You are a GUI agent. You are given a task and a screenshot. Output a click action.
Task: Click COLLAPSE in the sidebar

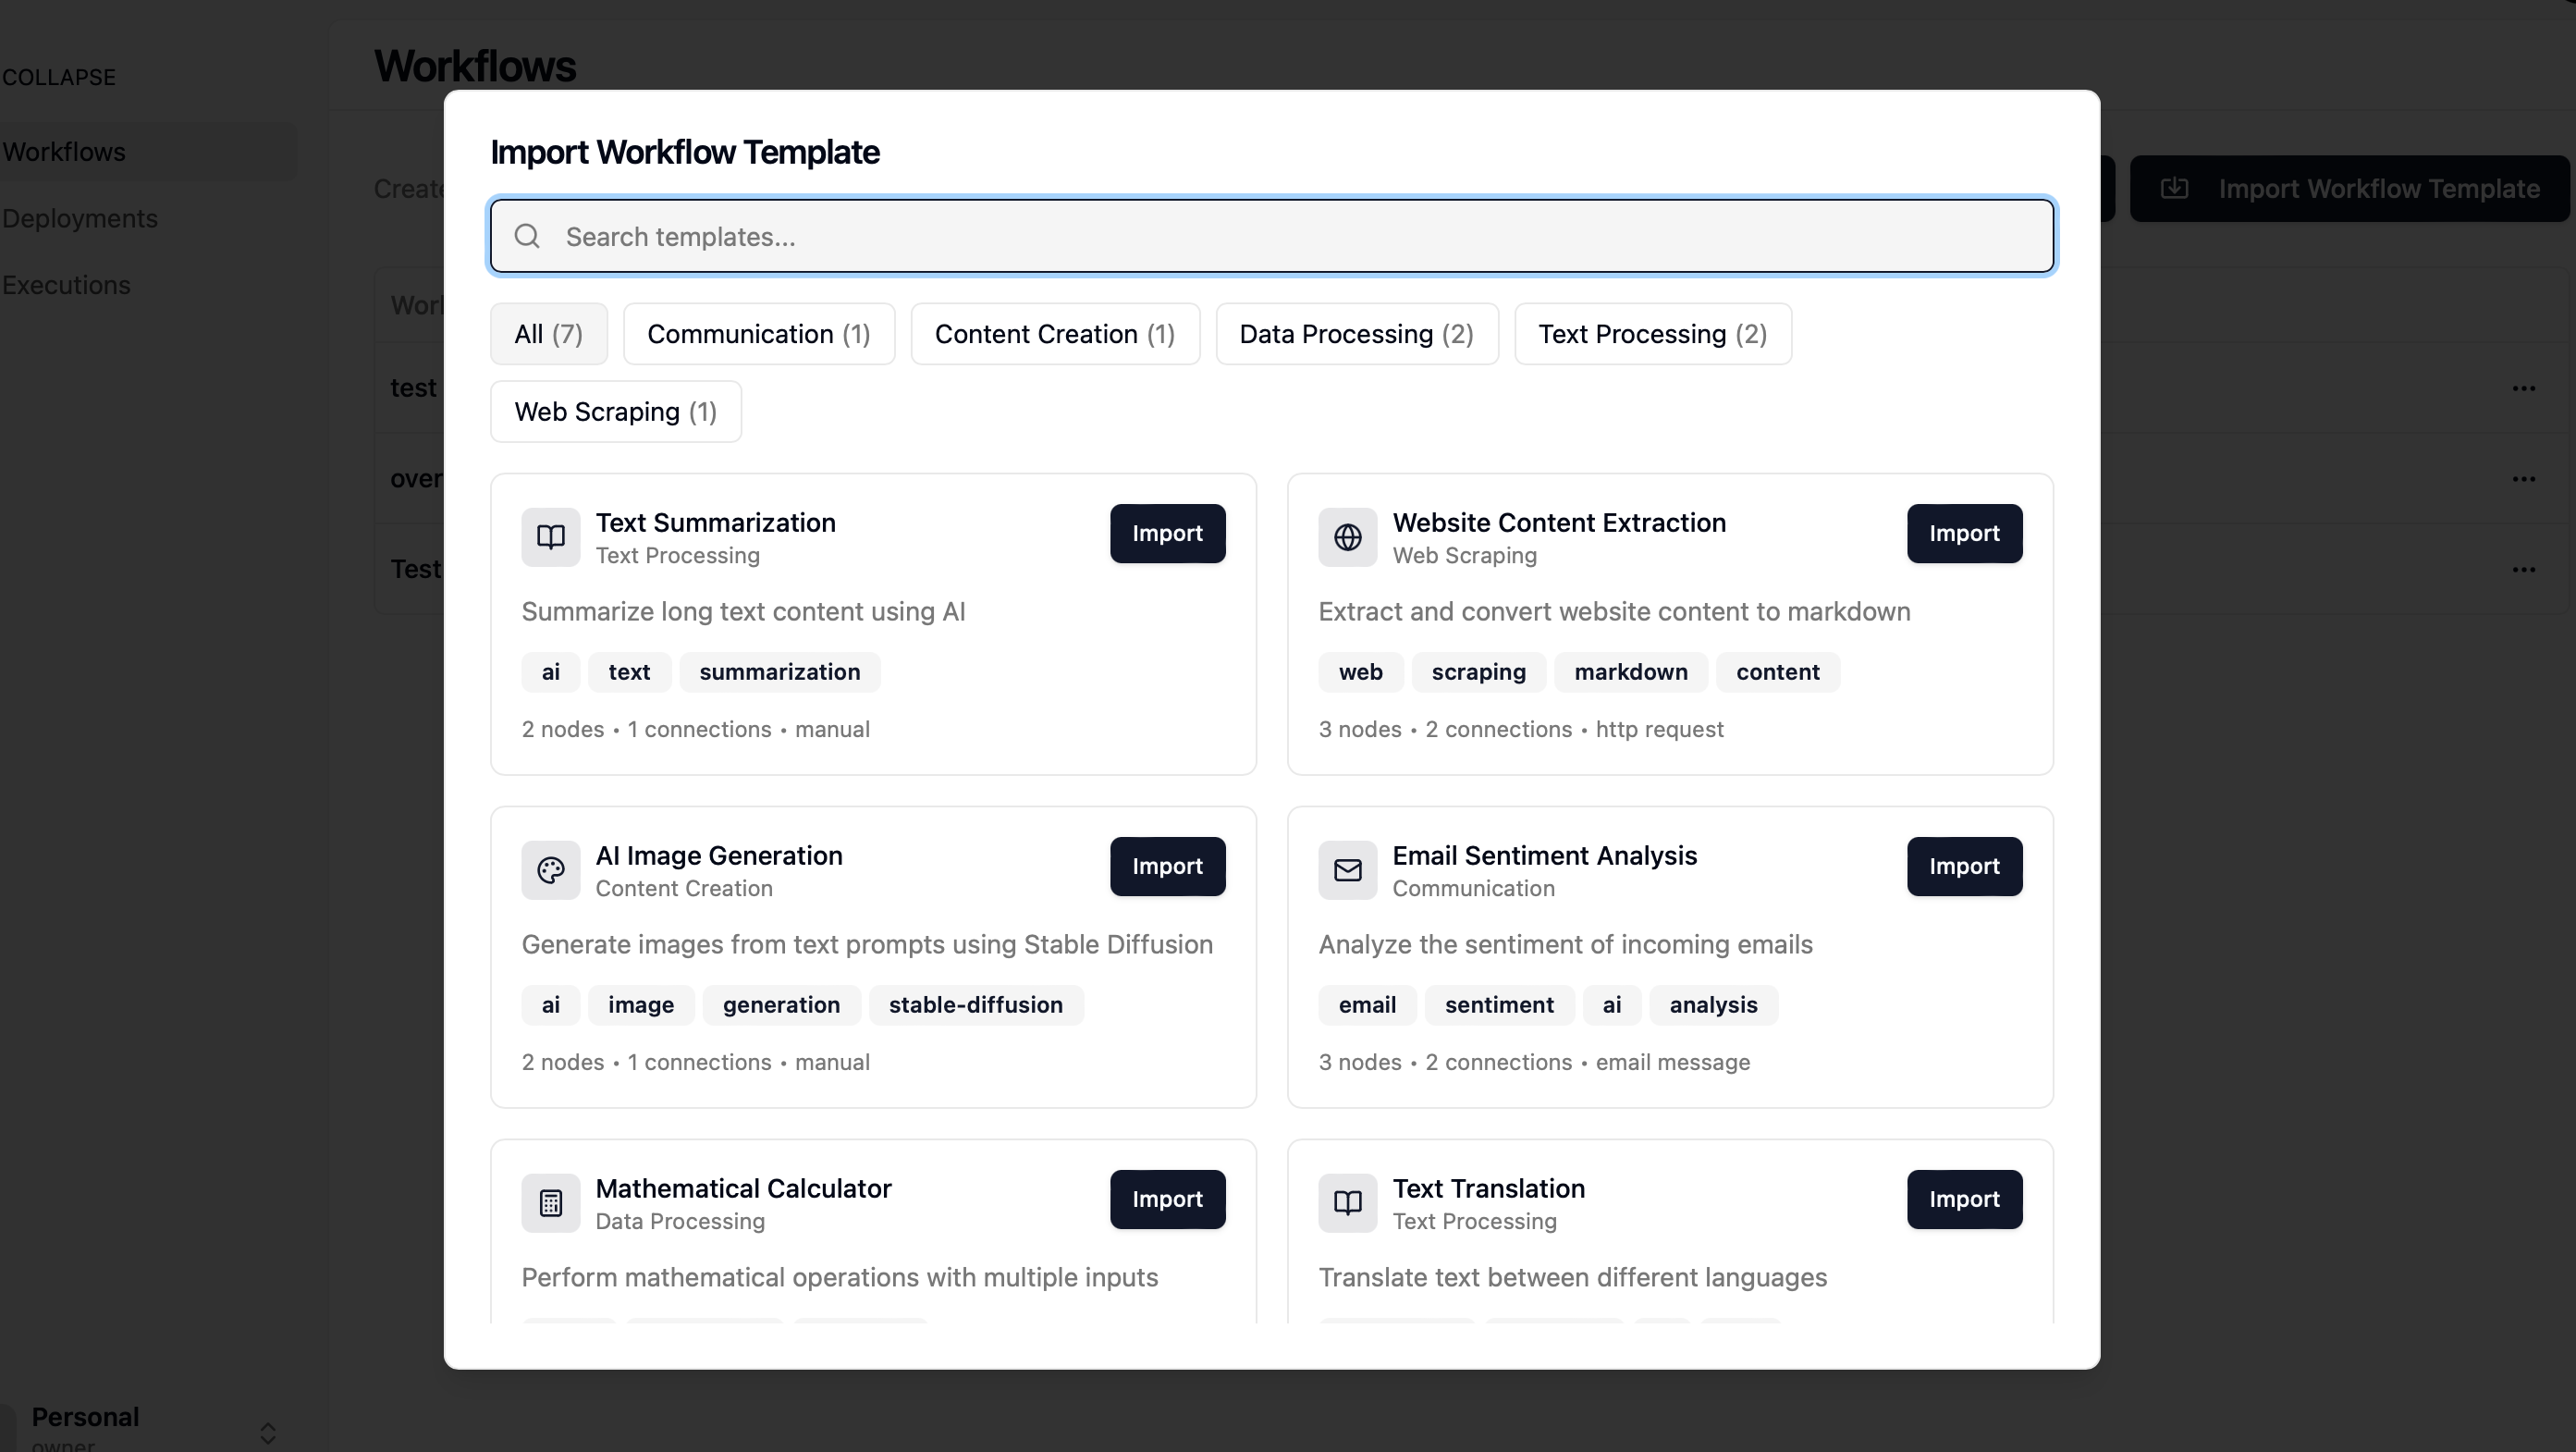click(x=58, y=77)
